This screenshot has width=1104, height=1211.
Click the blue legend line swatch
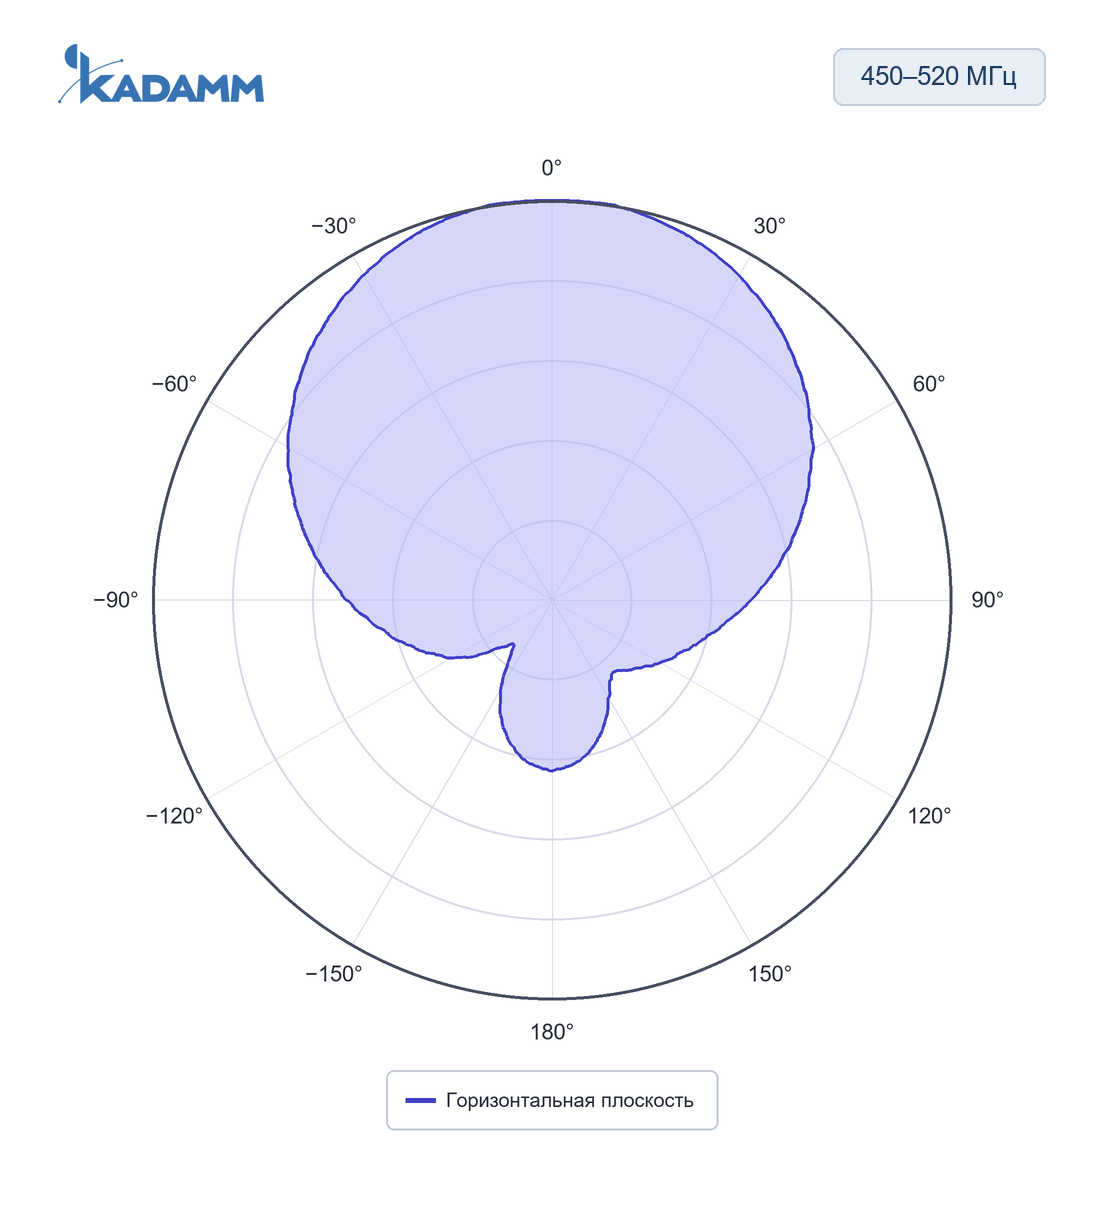(x=421, y=1101)
